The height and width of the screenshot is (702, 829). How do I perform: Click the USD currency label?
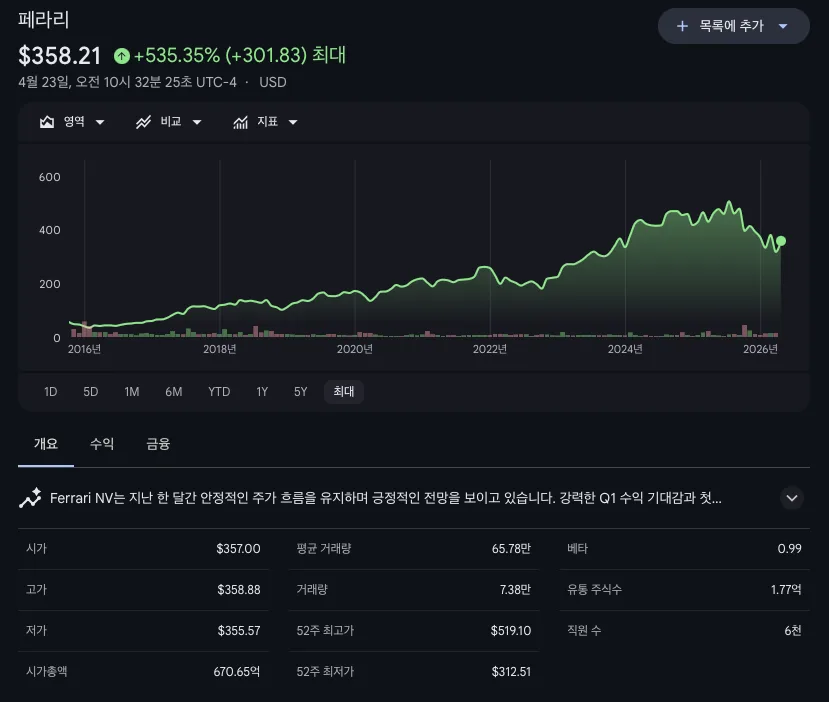click(272, 82)
